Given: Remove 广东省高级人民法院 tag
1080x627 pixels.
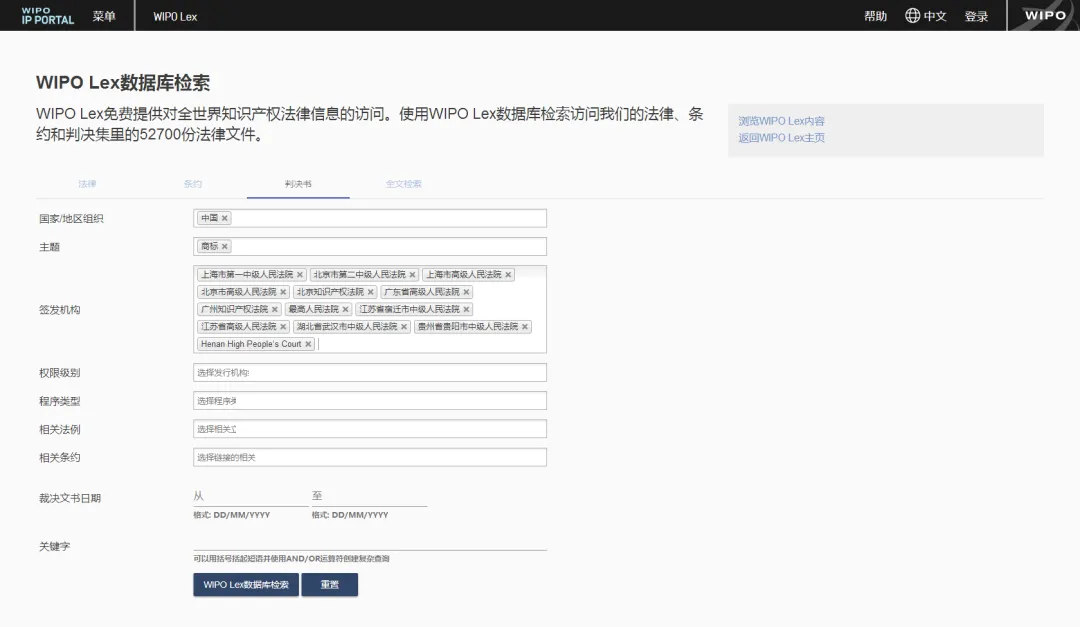Looking at the screenshot, I should (x=466, y=292).
